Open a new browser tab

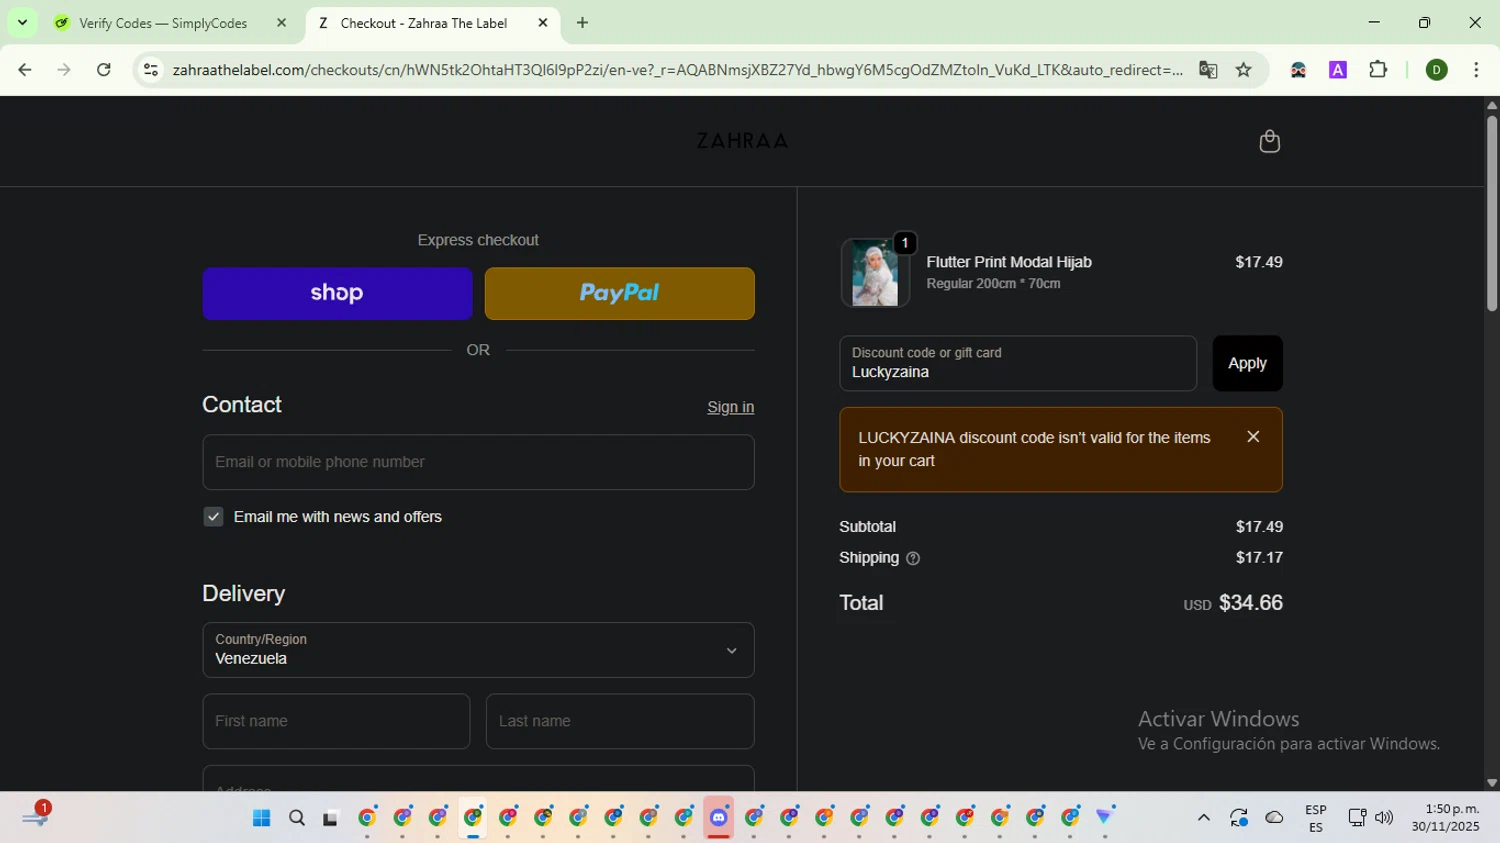[583, 23]
